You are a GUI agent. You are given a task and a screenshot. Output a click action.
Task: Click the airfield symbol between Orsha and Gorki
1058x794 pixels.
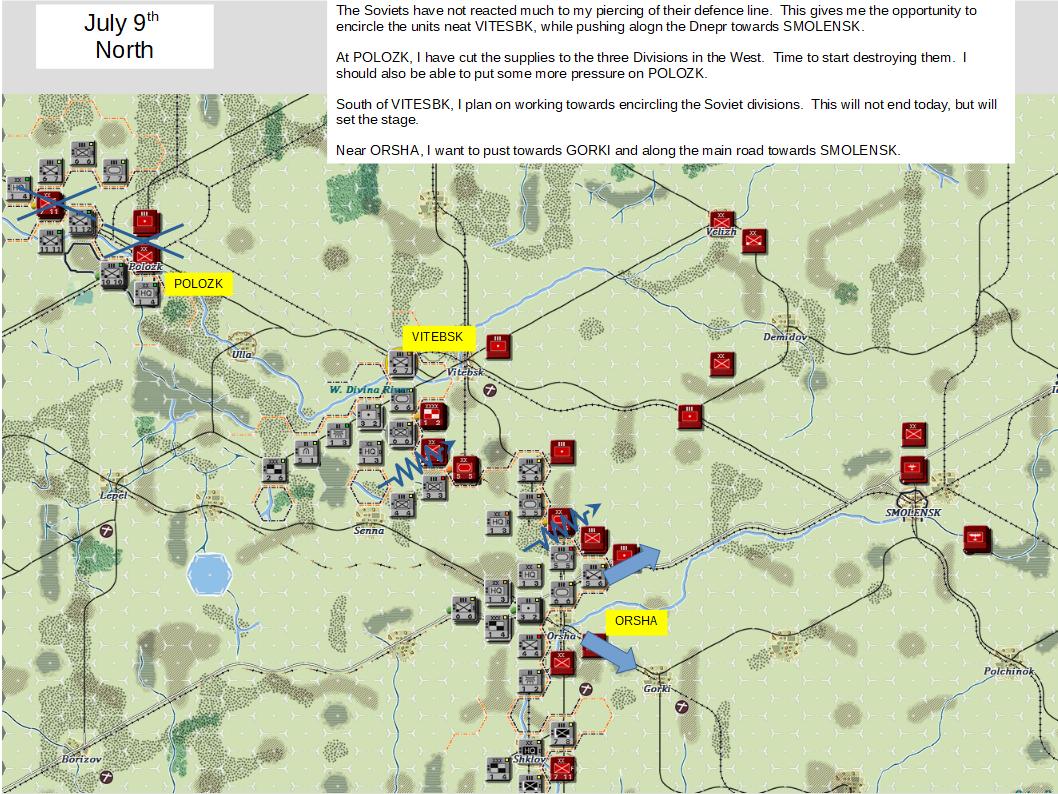point(586,689)
